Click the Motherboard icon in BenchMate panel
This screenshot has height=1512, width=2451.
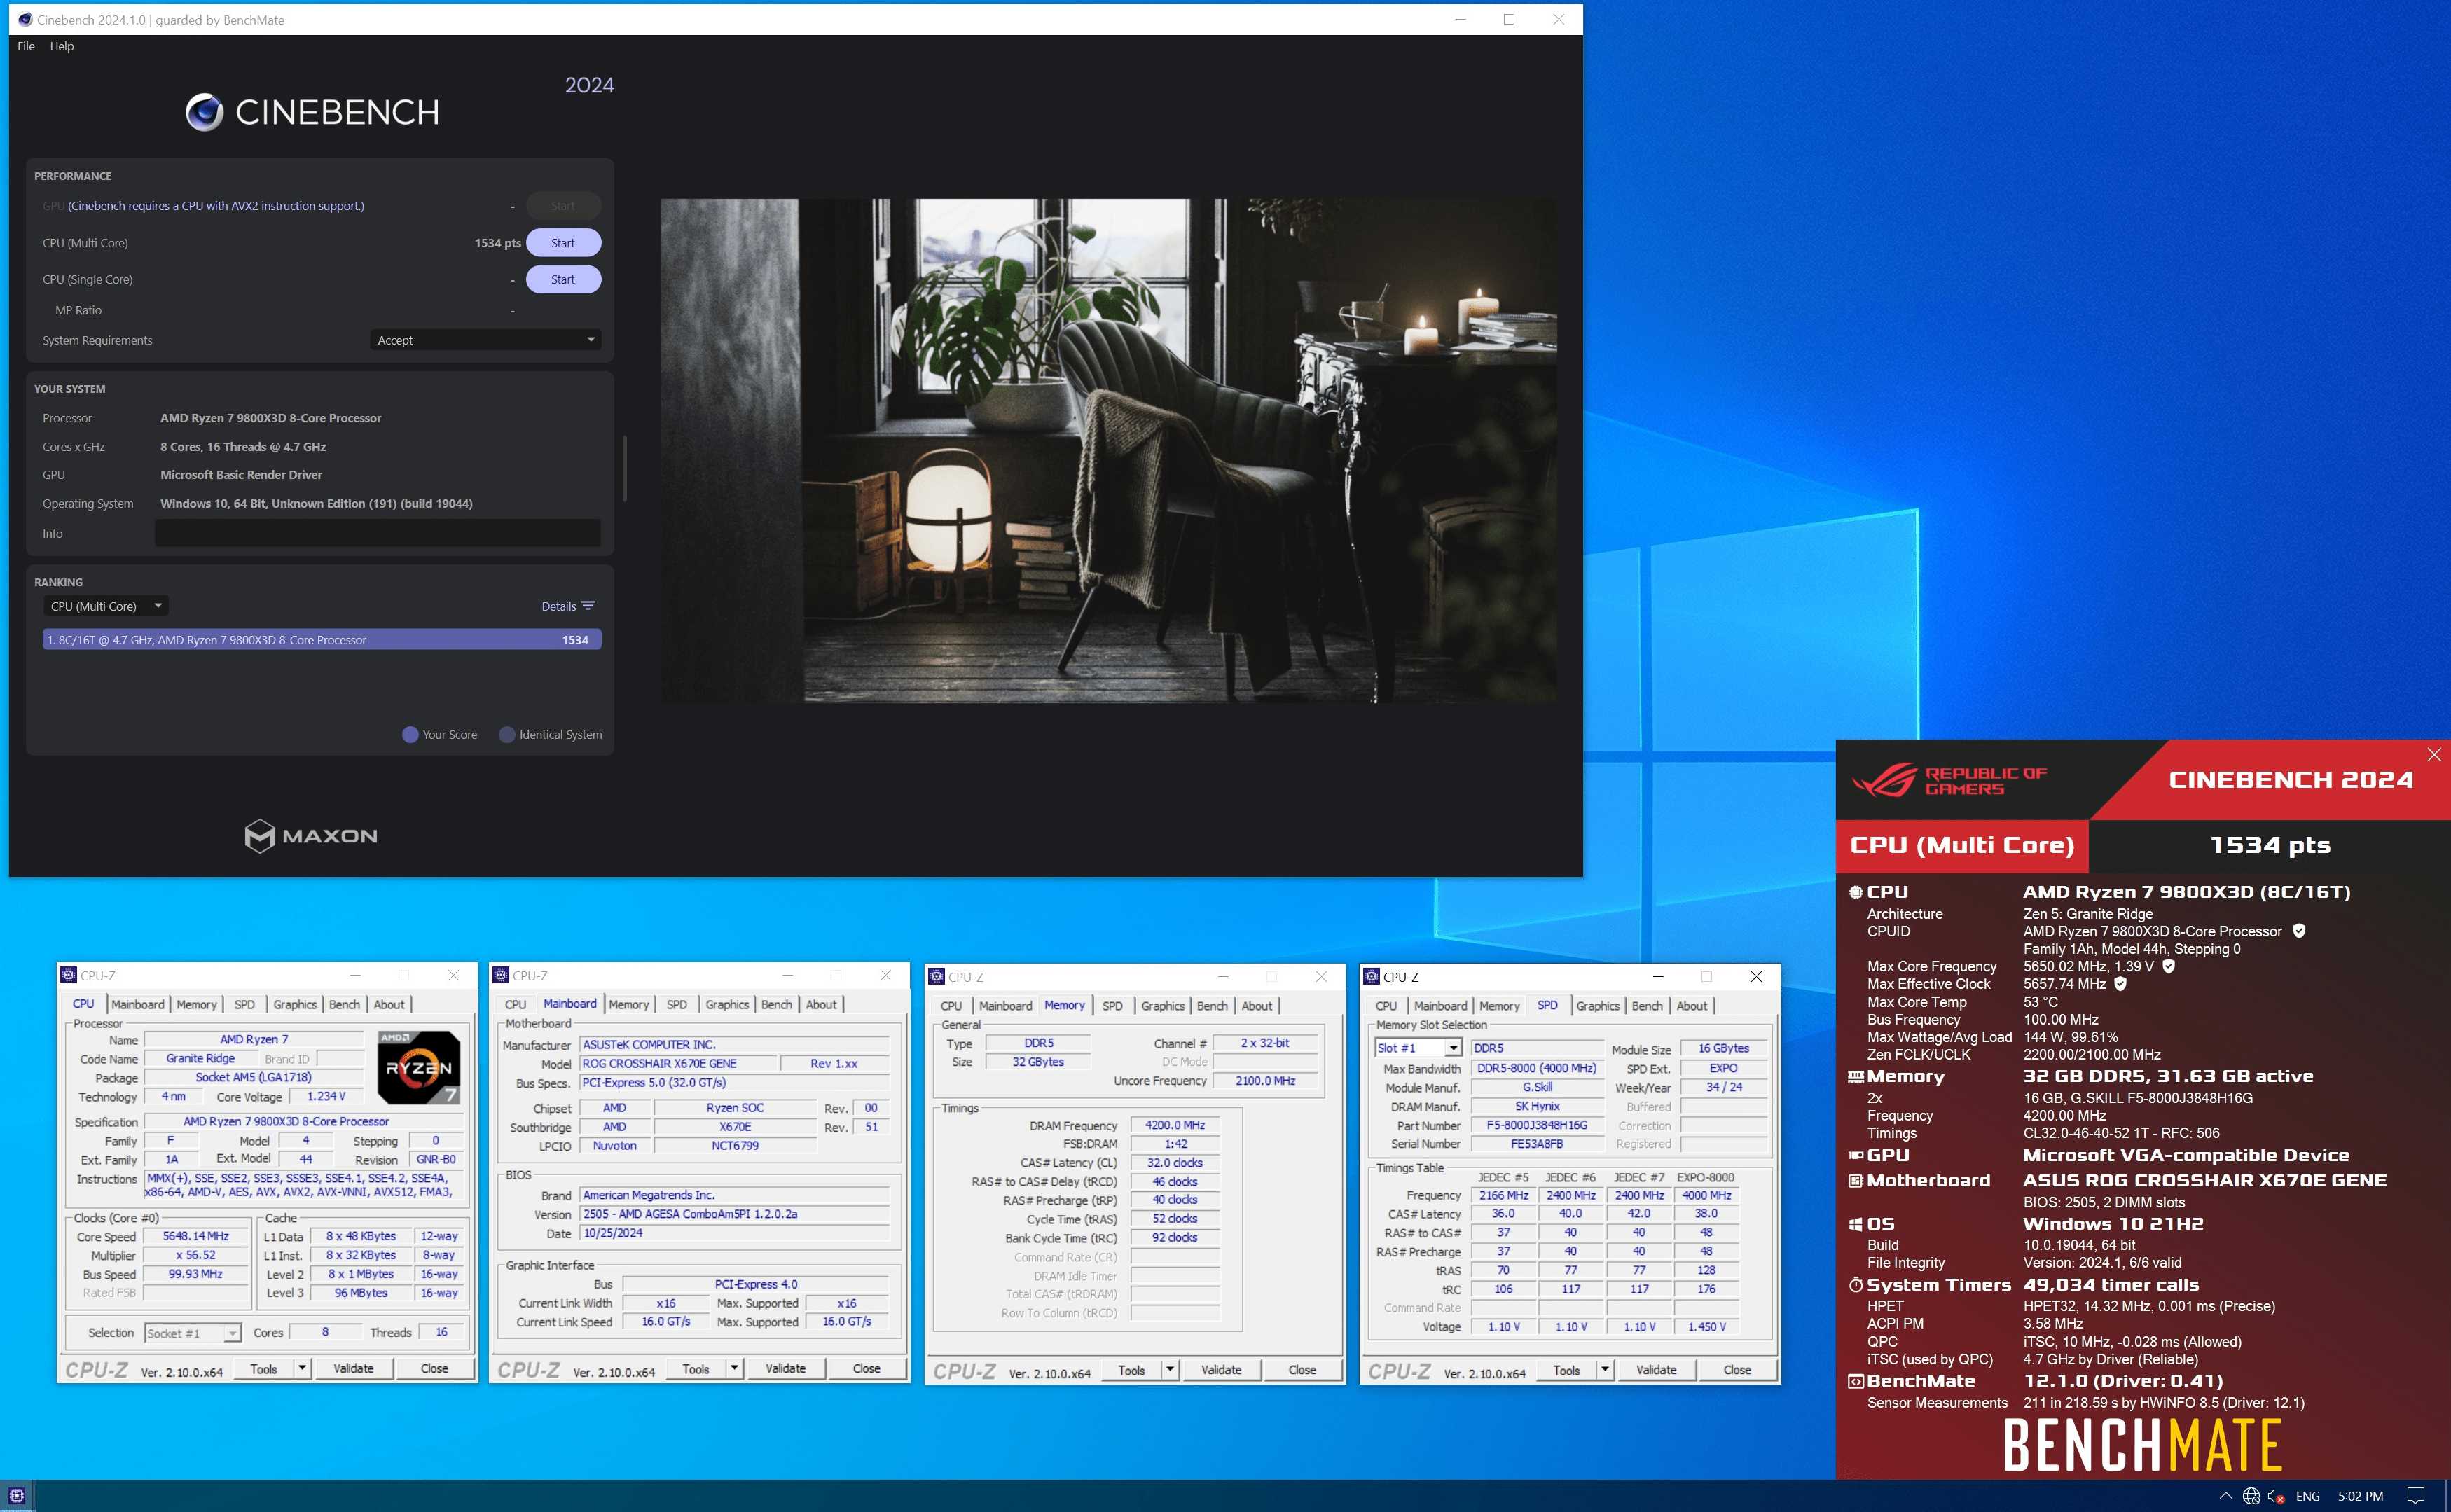pos(1855,1181)
